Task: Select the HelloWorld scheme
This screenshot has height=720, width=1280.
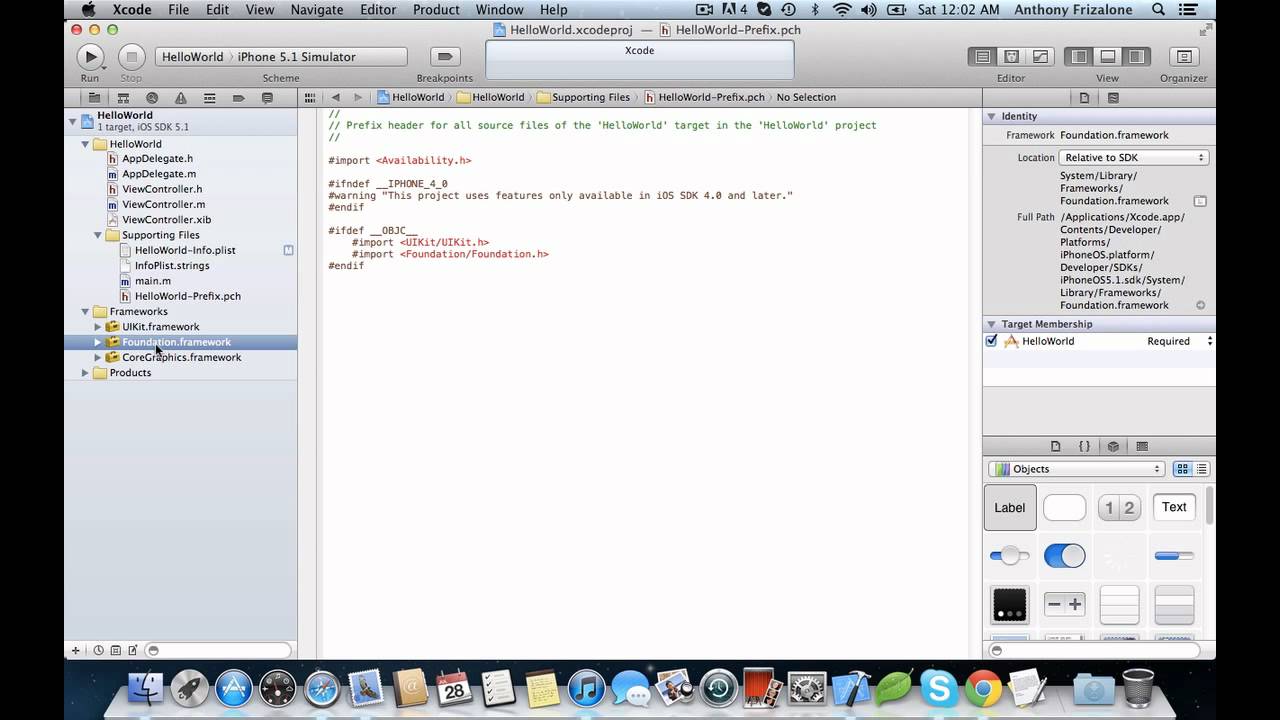Action: click(193, 57)
